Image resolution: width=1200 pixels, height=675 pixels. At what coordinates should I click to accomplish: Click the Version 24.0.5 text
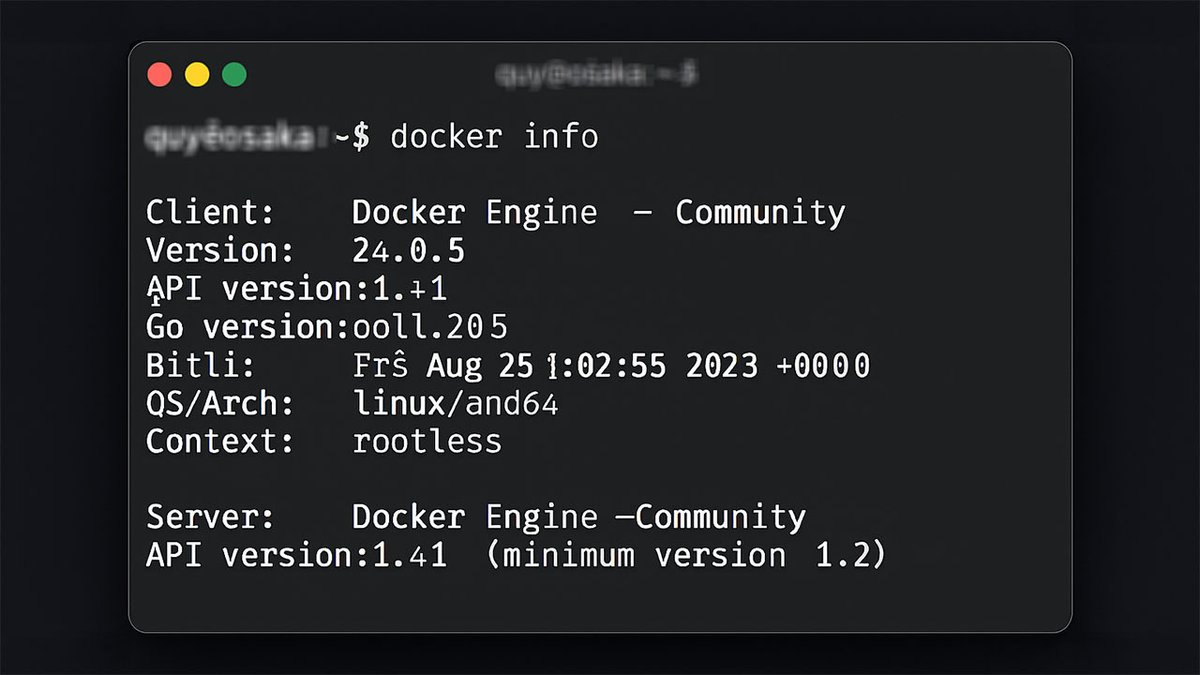pos(300,250)
